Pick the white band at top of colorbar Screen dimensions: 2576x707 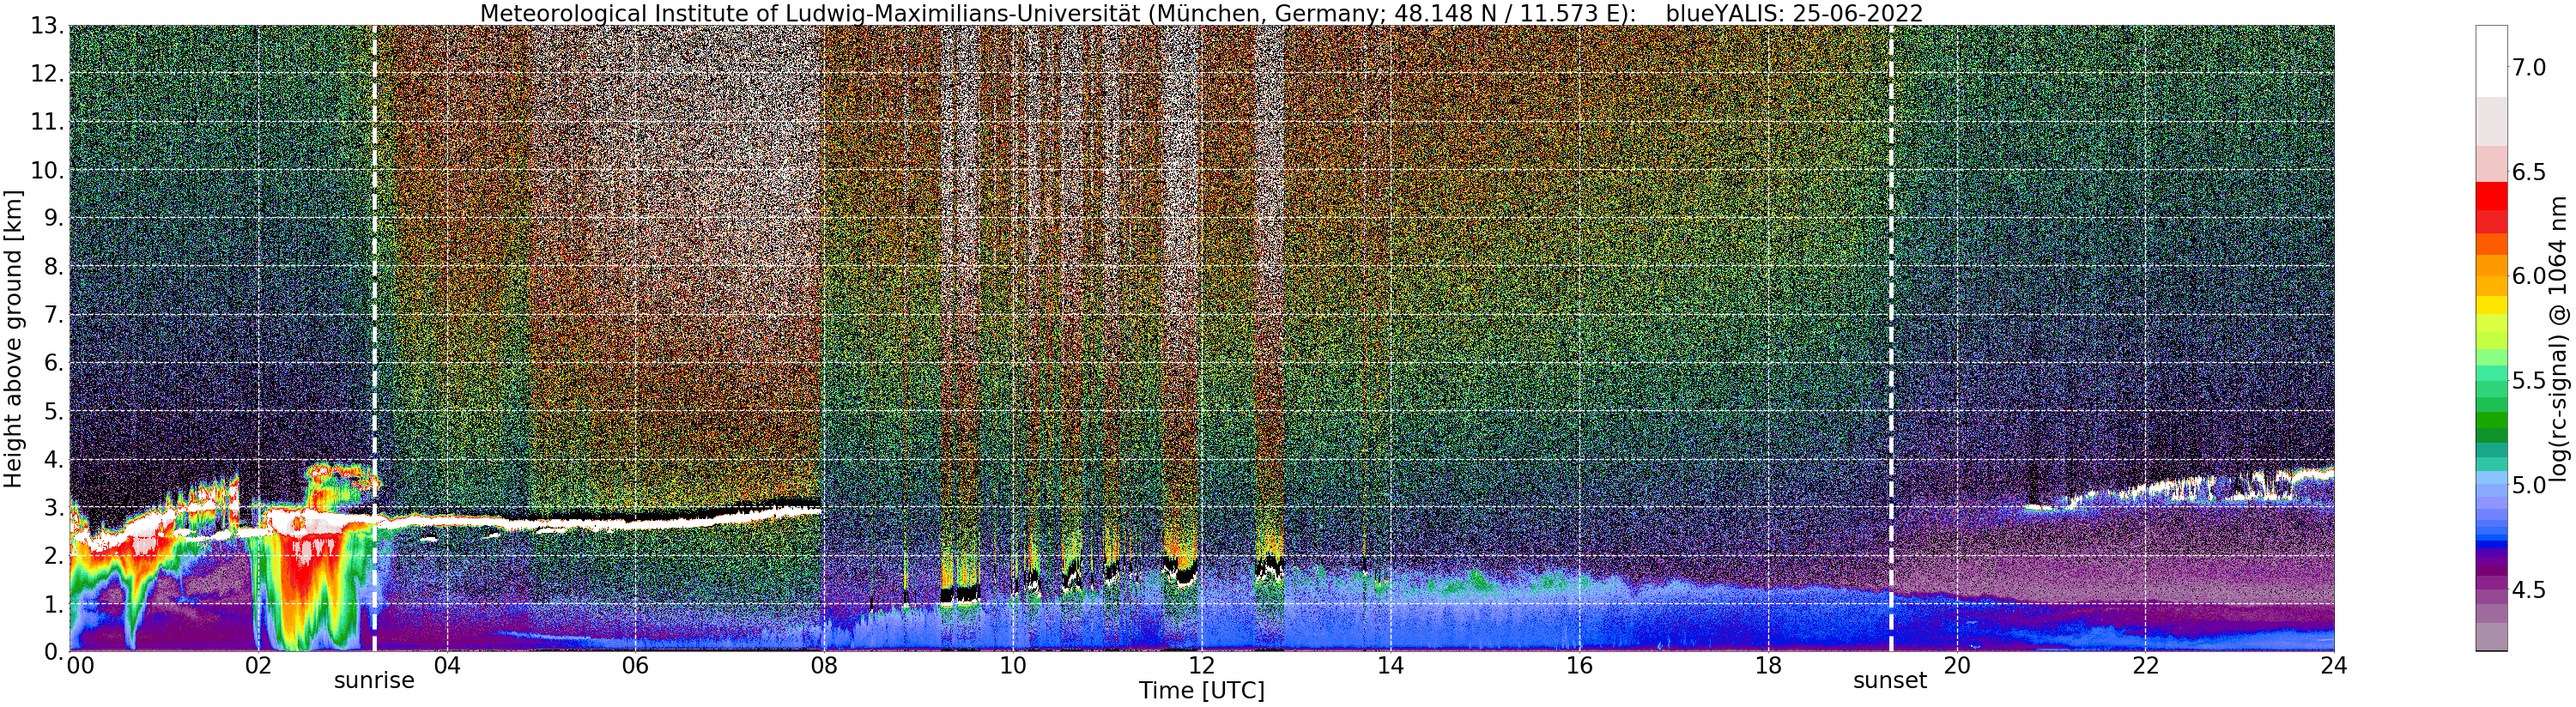coord(2491,61)
